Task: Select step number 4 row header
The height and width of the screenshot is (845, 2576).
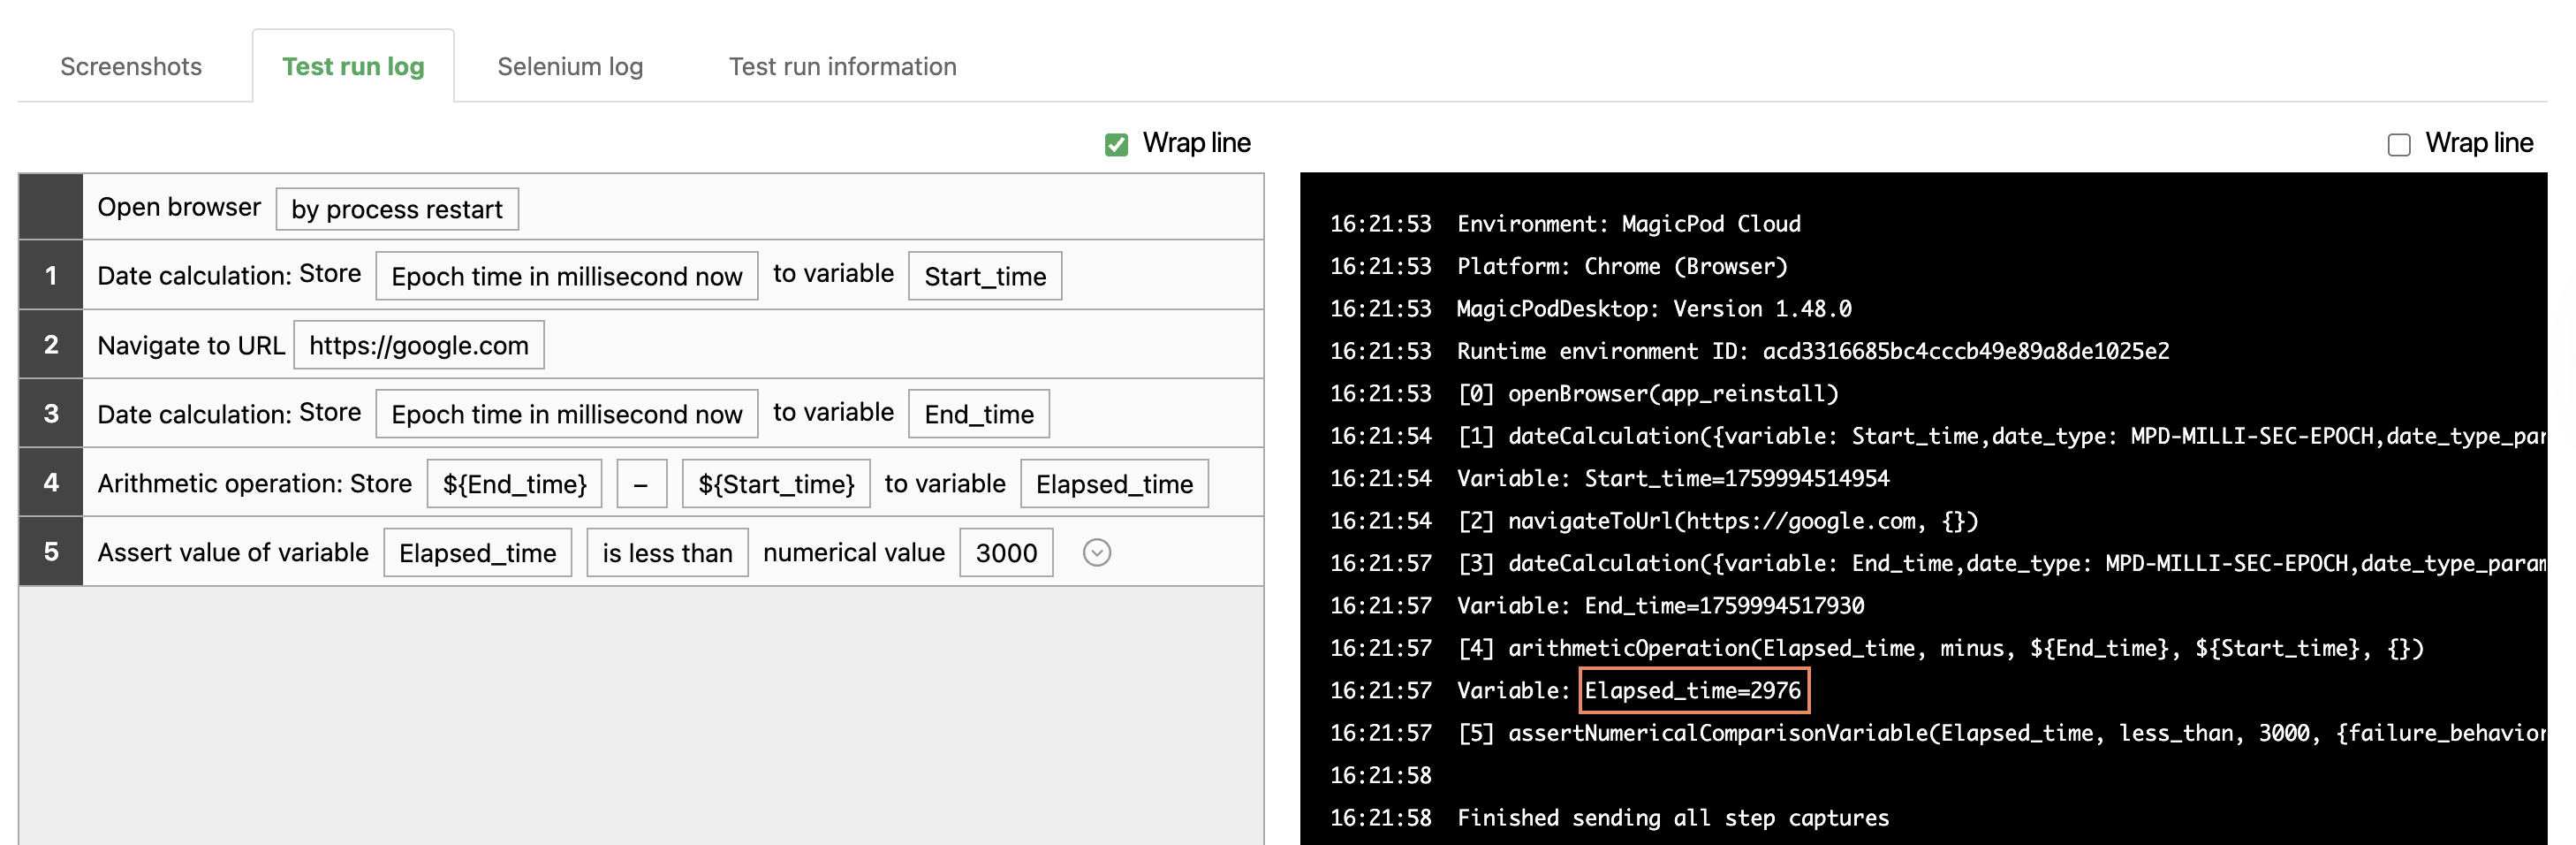Action: tap(51, 482)
